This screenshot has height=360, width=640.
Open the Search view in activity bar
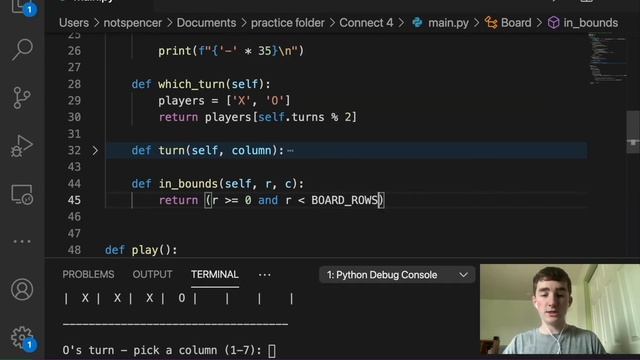[x=22, y=49]
